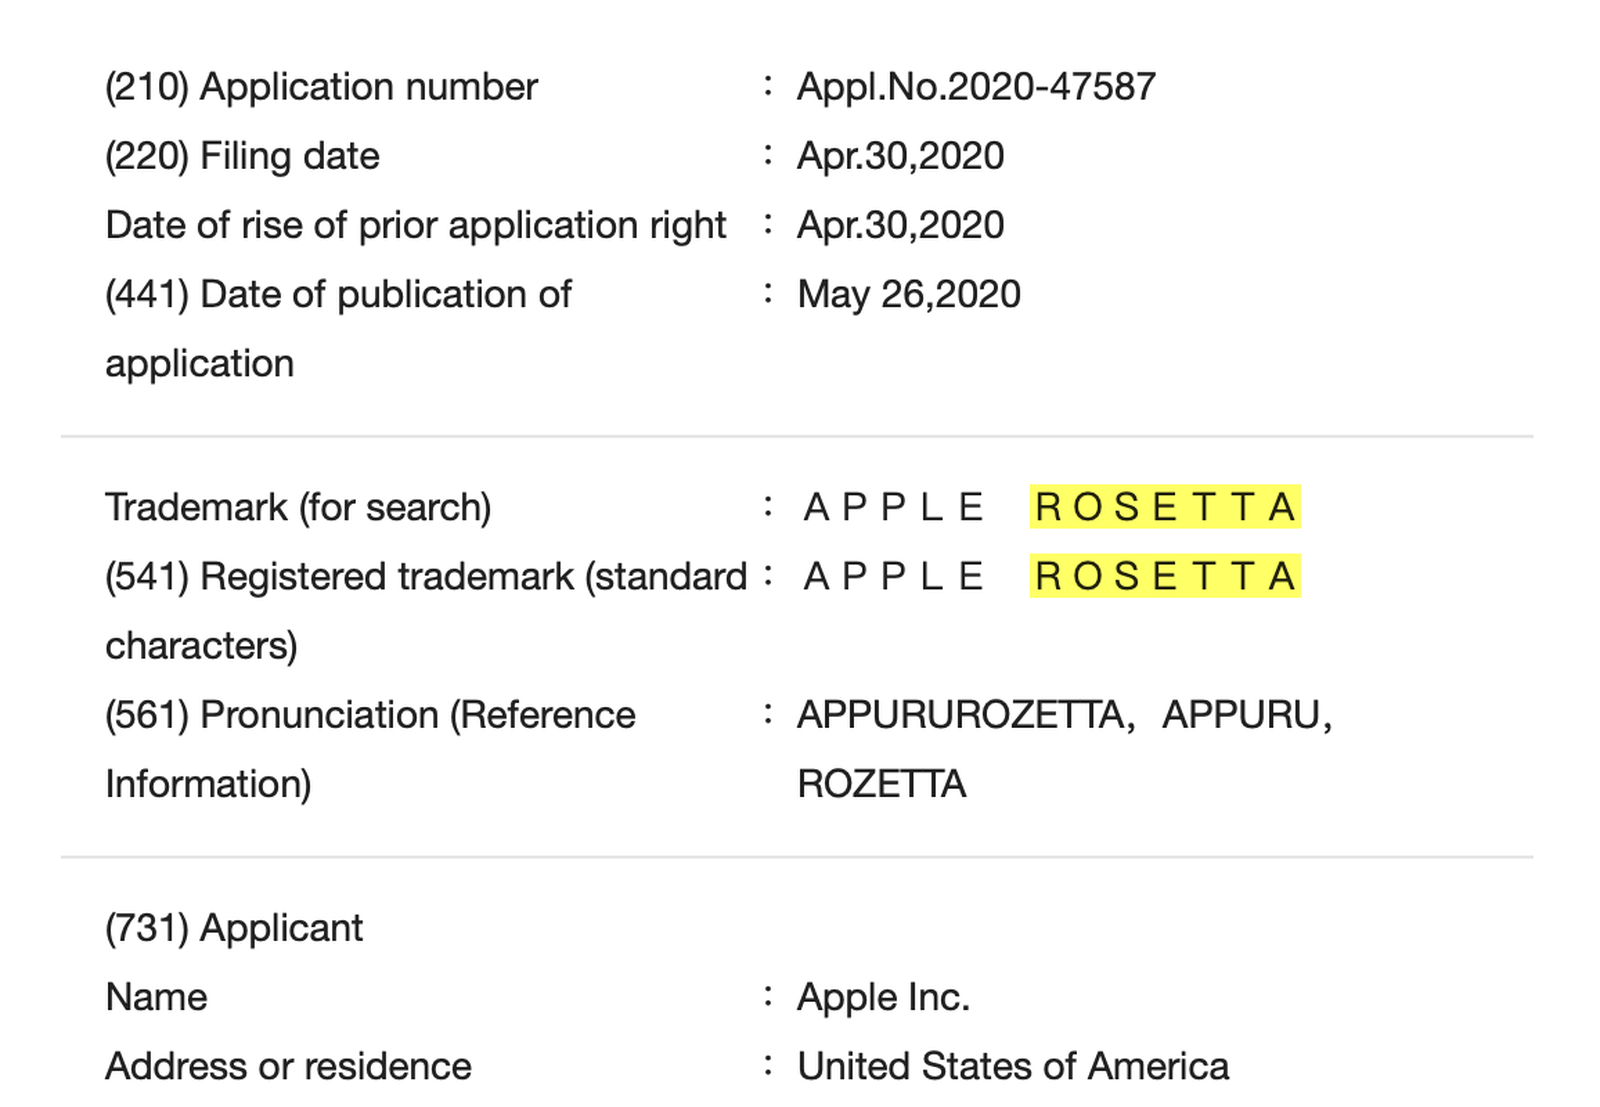The image size is (1600, 1107).
Task: Click the APPURUROZETTA pronunciation text
Action: coord(960,715)
